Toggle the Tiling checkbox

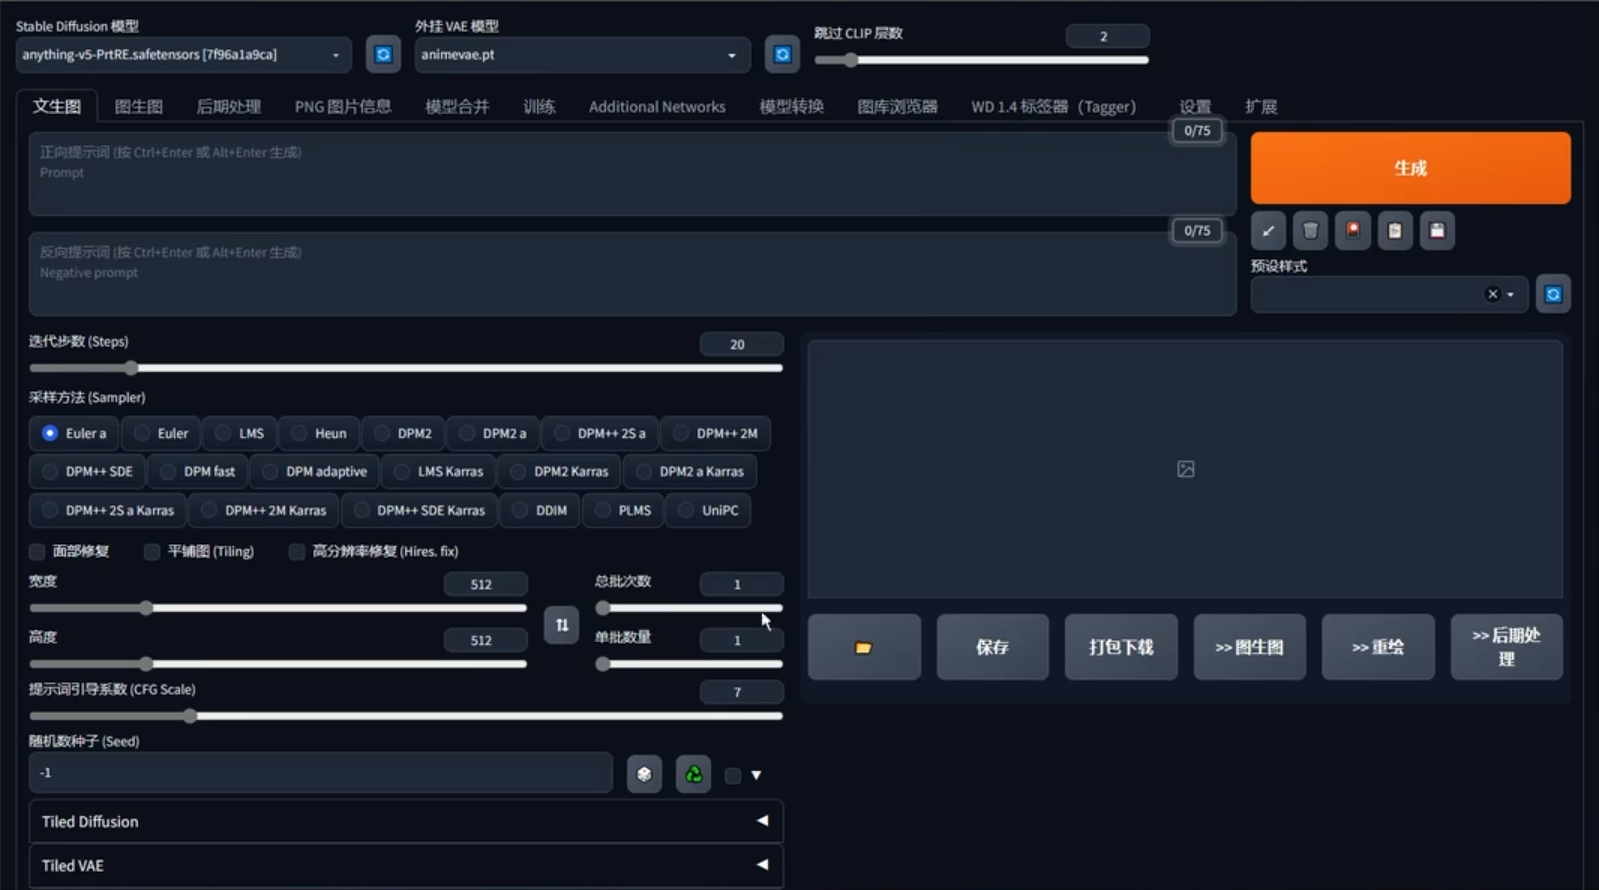pos(152,552)
